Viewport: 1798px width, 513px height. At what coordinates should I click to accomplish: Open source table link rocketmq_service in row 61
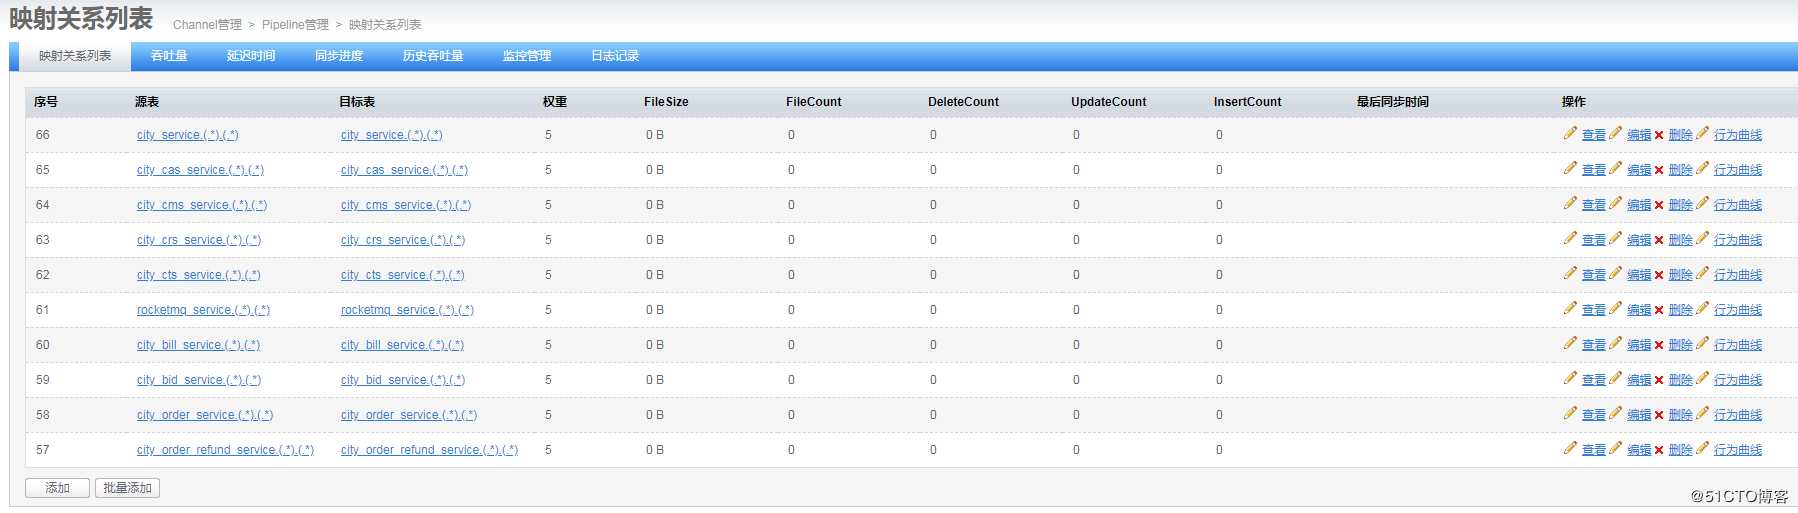click(x=203, y=310)
